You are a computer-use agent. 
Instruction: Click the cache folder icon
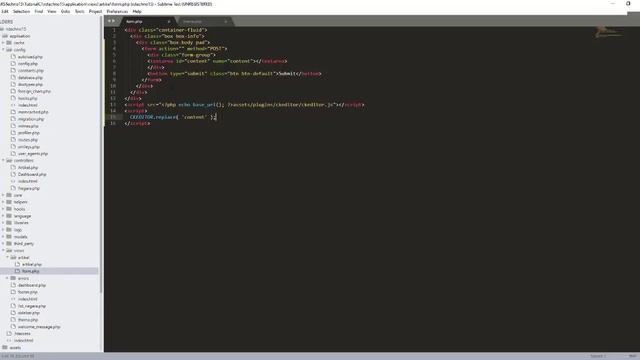(9, 42)
